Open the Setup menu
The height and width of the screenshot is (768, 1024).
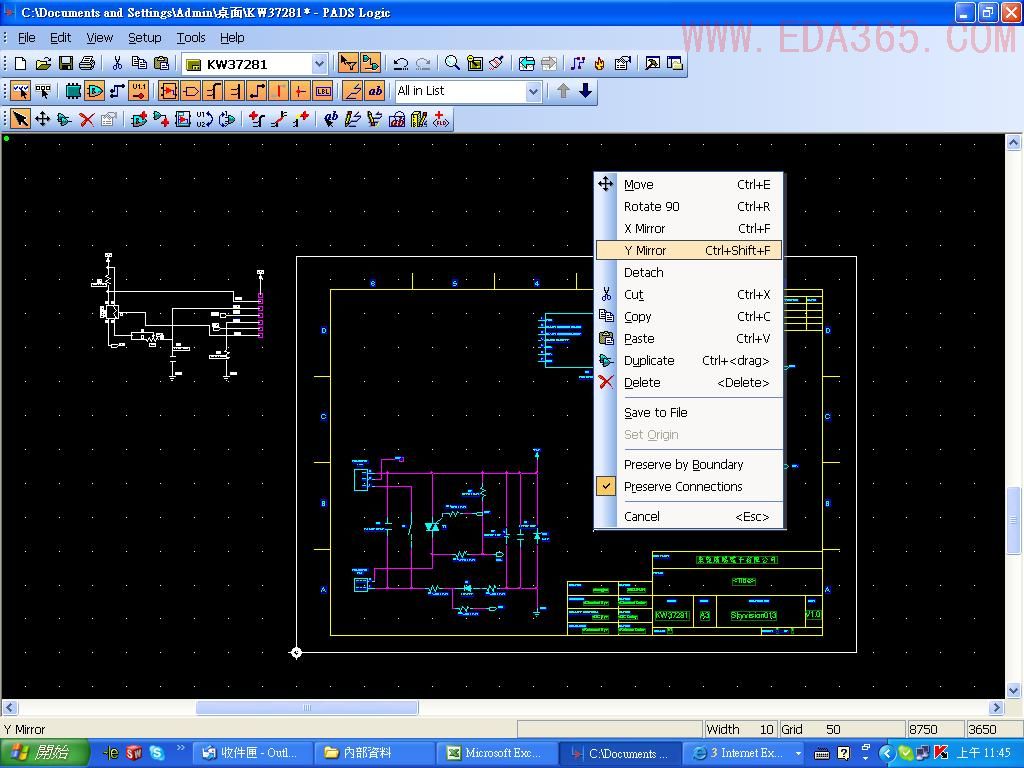coord(144,38)
